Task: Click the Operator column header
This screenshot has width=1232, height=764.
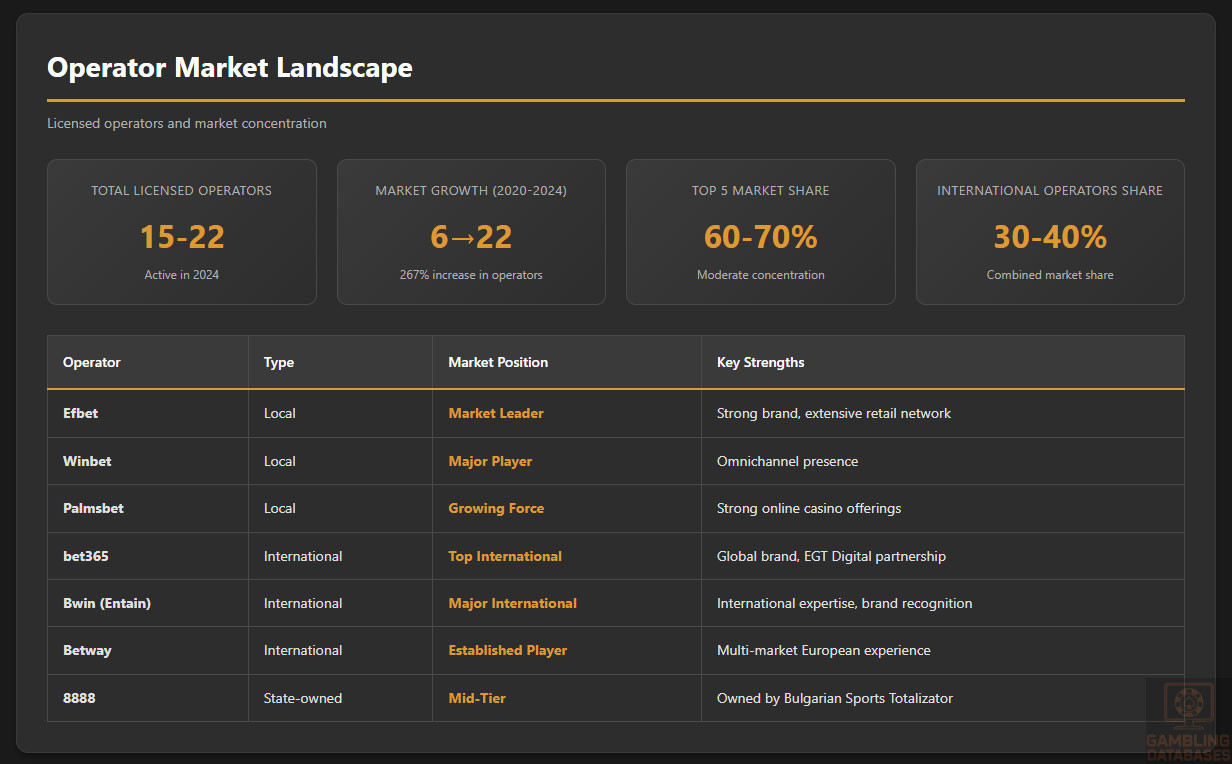Action: click(x=92, y=362)
